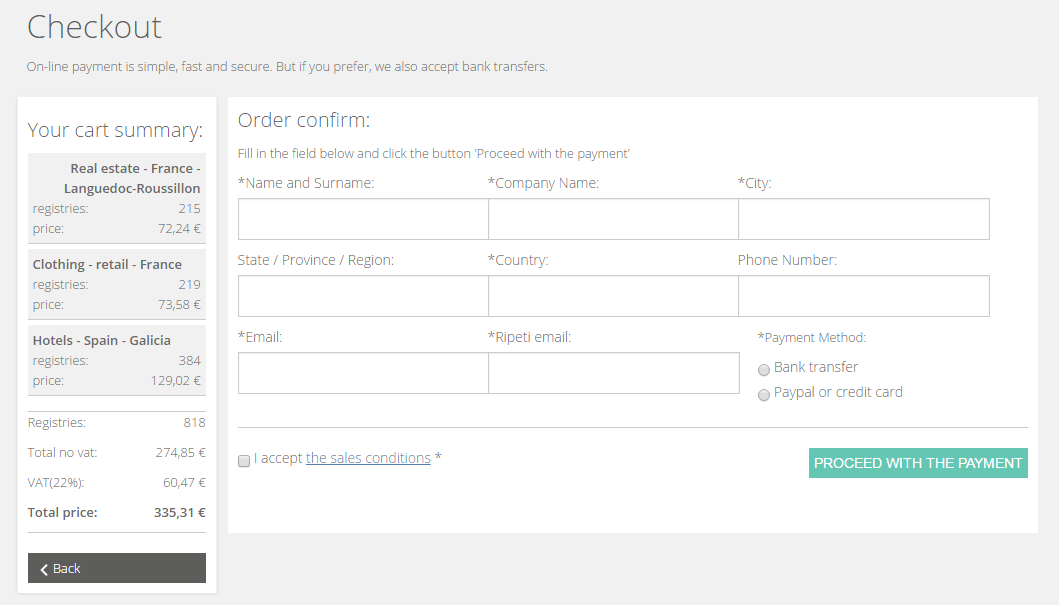Click the Ripeti email field
Screen dimensions: 1059x605
[x=614, y=373]
